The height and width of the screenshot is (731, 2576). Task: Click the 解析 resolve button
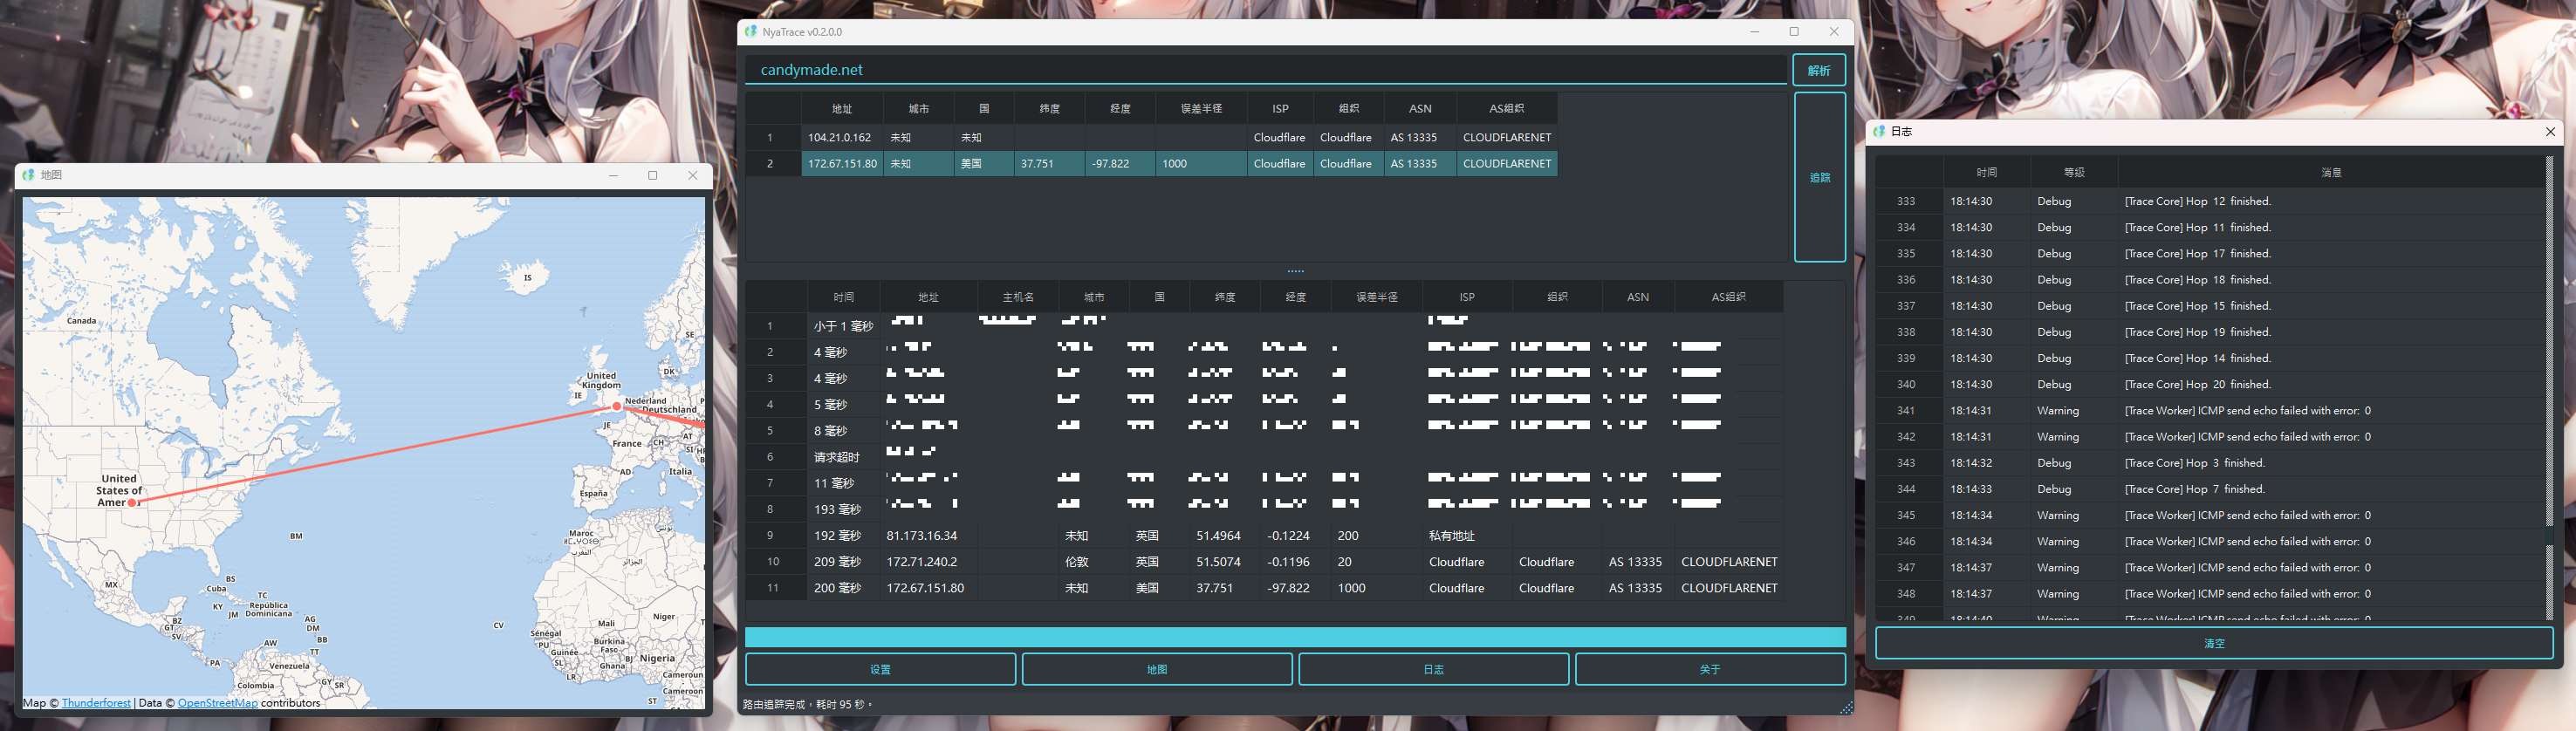pyautogui.click(x=1819, y=70)
